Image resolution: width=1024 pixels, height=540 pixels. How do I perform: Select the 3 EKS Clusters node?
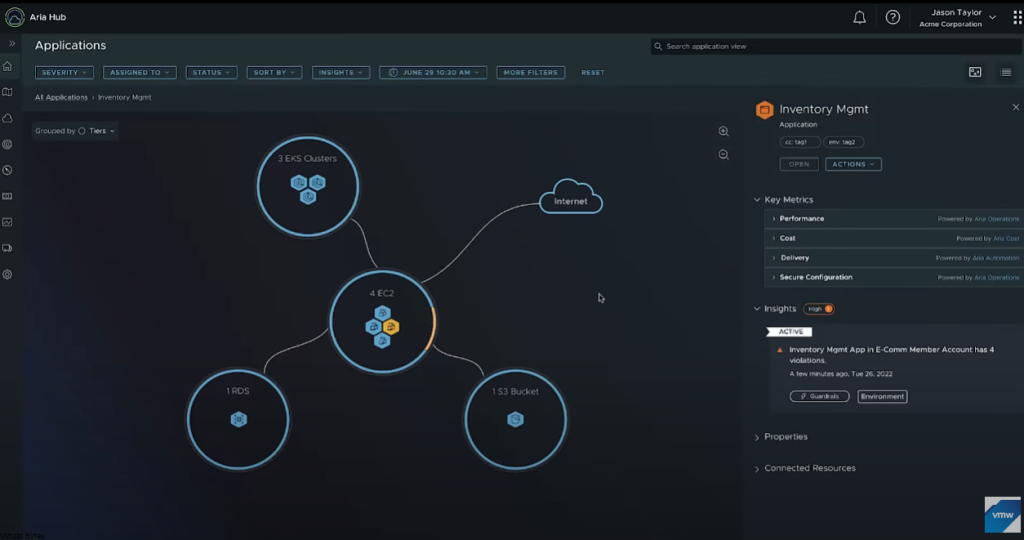pyautogui.click(x=308, y=186)
